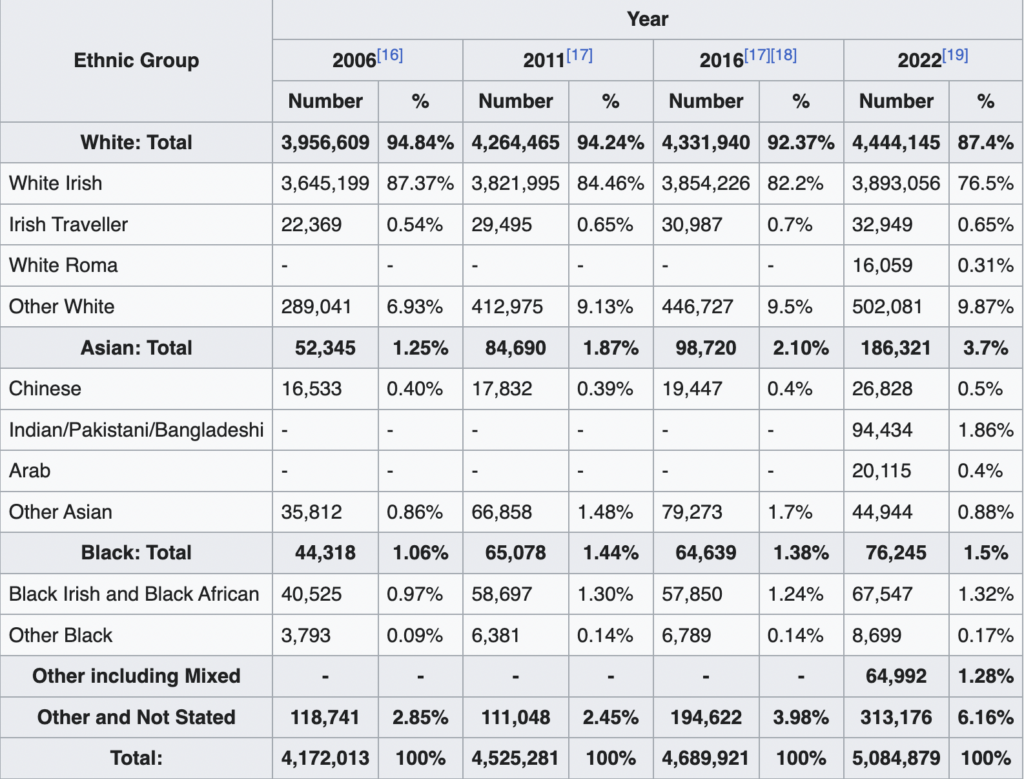Image resolution: width=1024 pixels, height=779 pixels.
Task: Open citation [16] beside 2006
Action: click(390, 55)
